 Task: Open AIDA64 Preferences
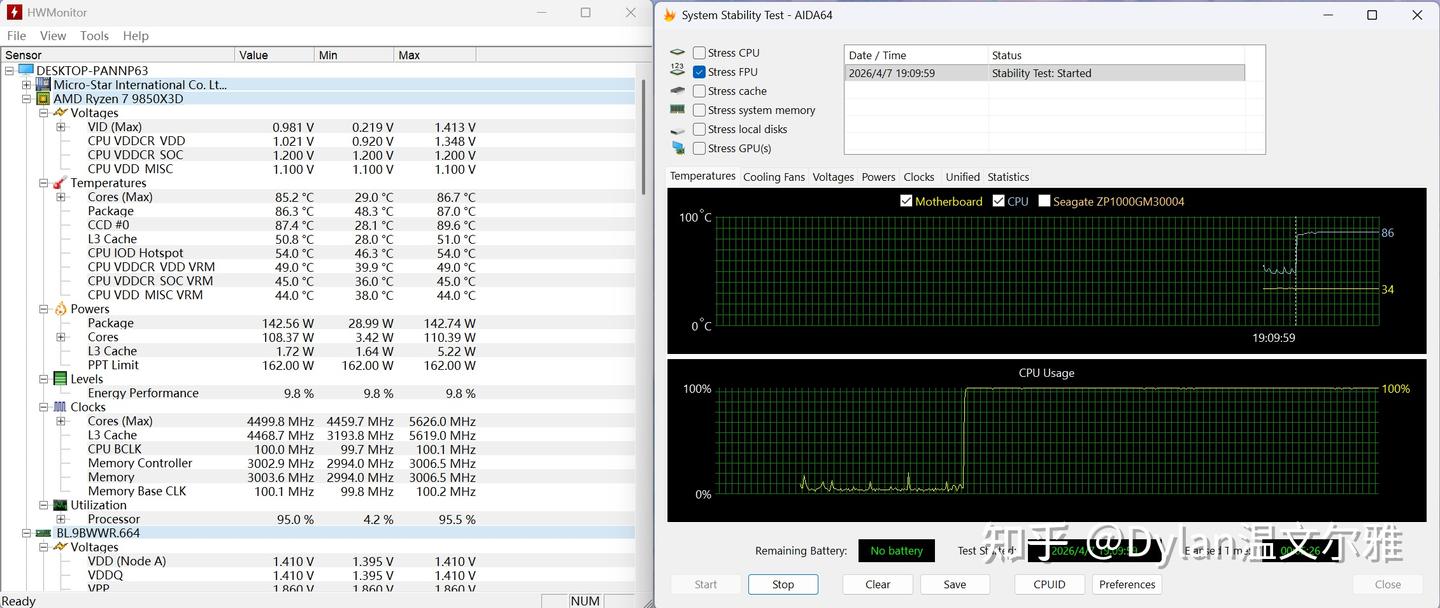click(1127, 585)
